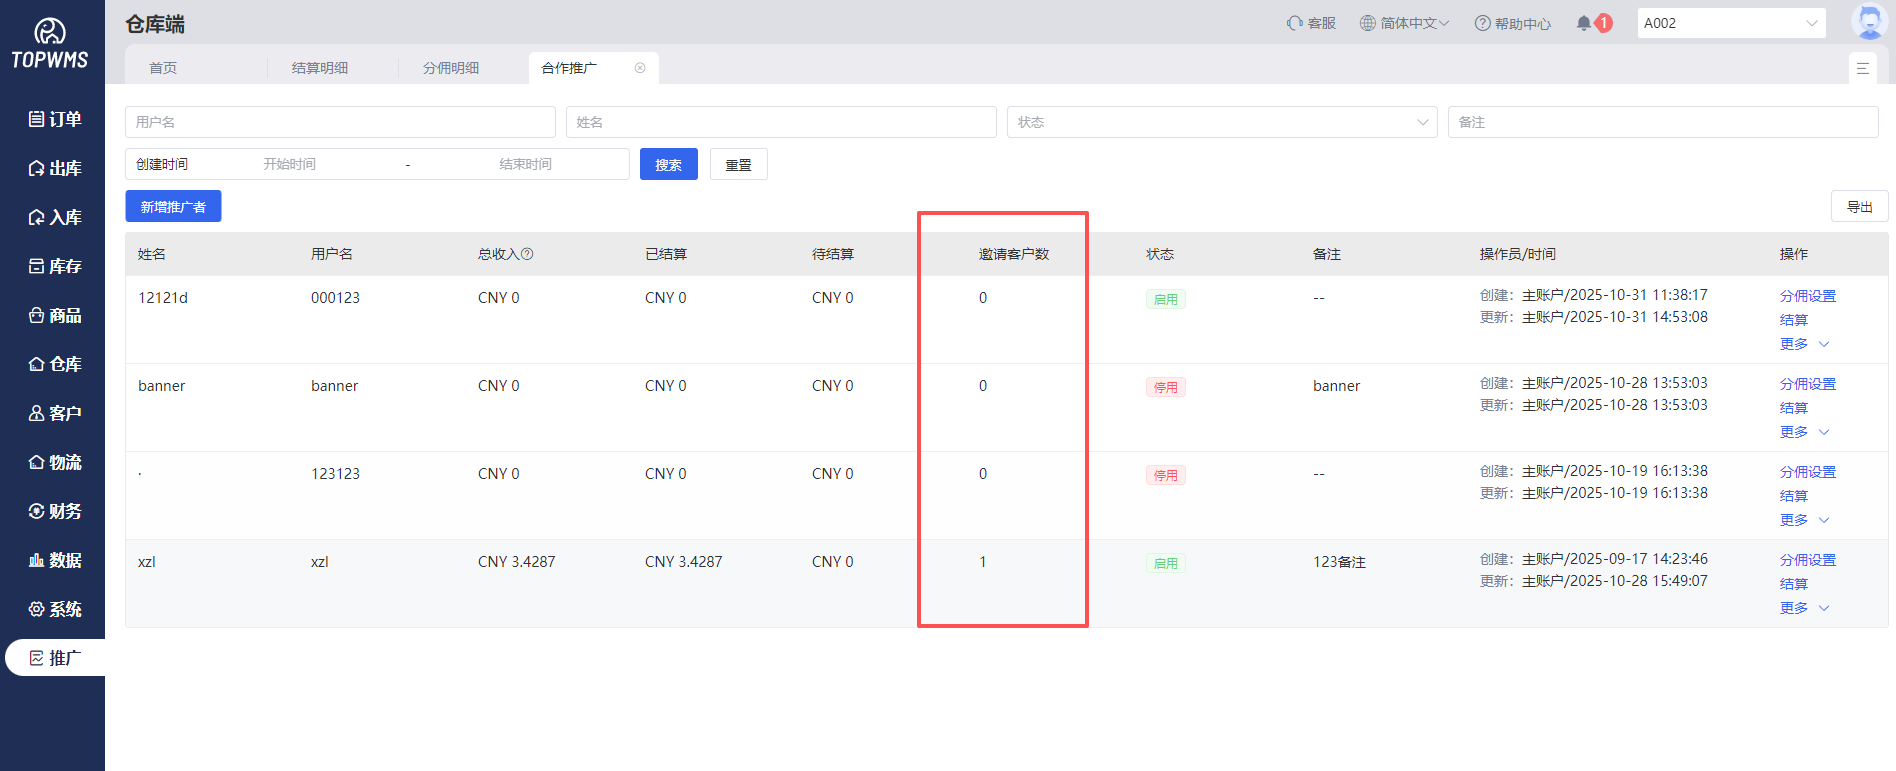This screenshot has width=1896, height=771.
Task: Open 分佣设置 for the banner row
Action: (x=1807, y=384)
